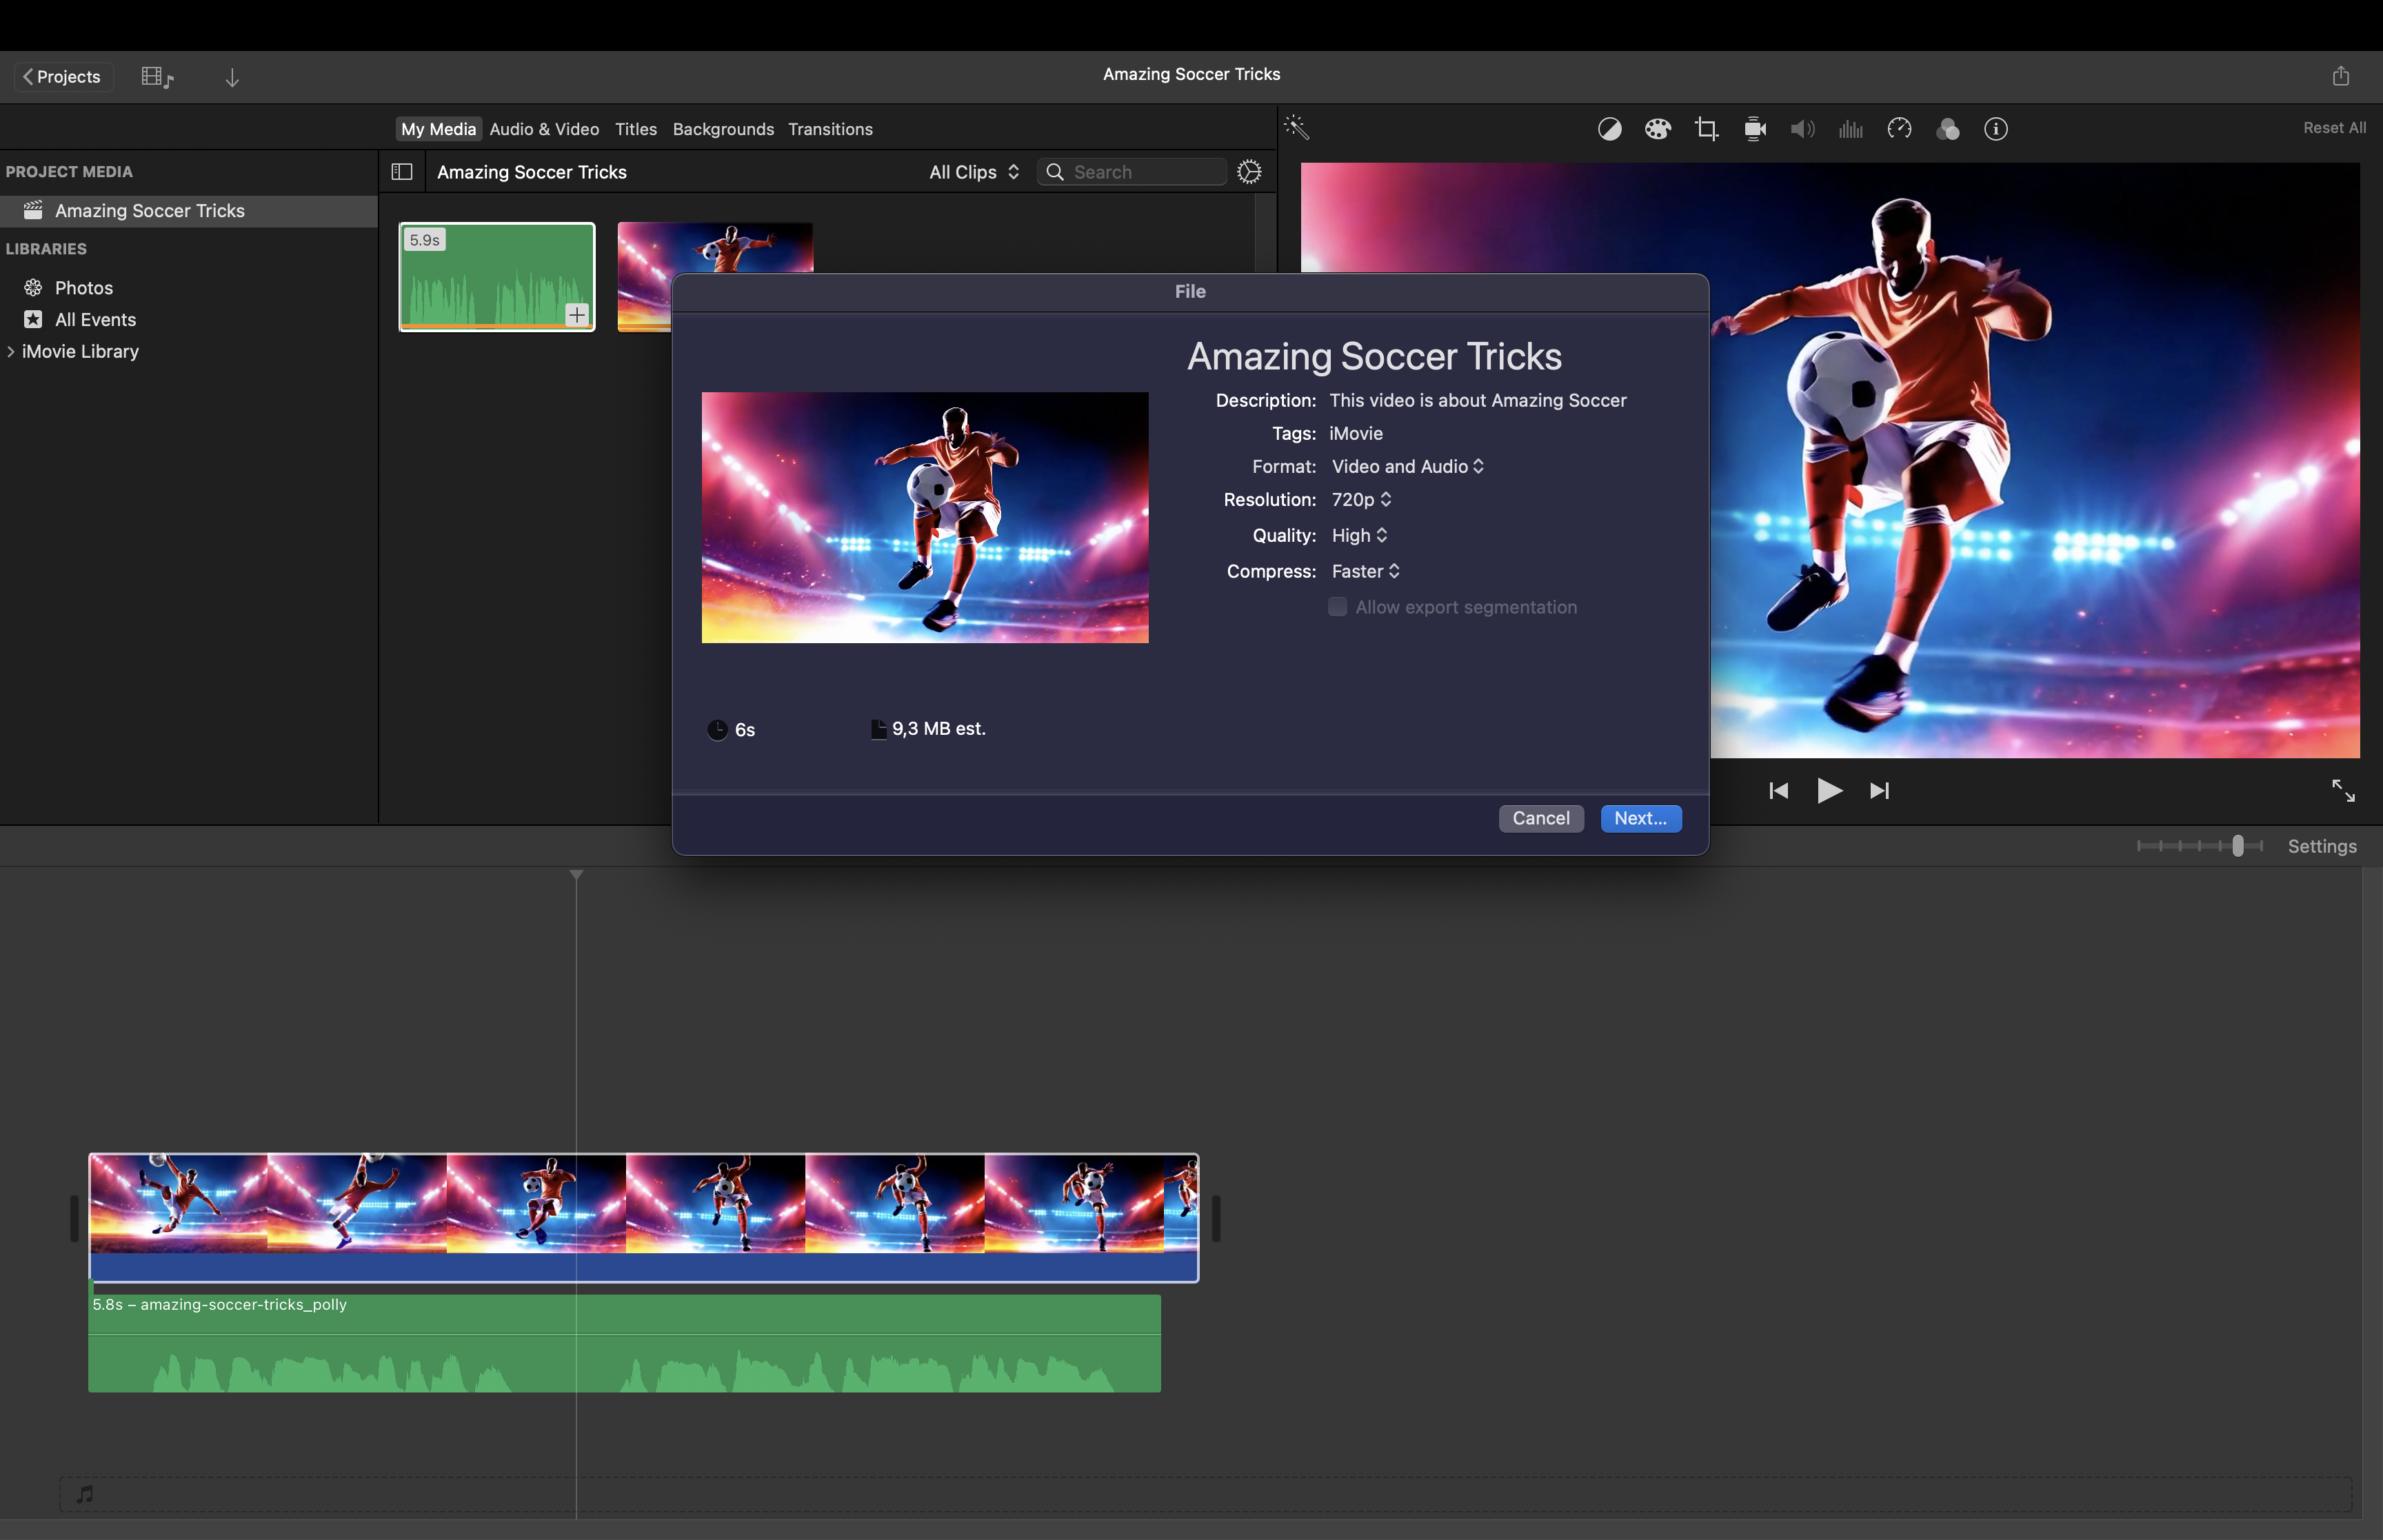
Task: Open the speed speedometer tool
Action: click(1899, 129)
